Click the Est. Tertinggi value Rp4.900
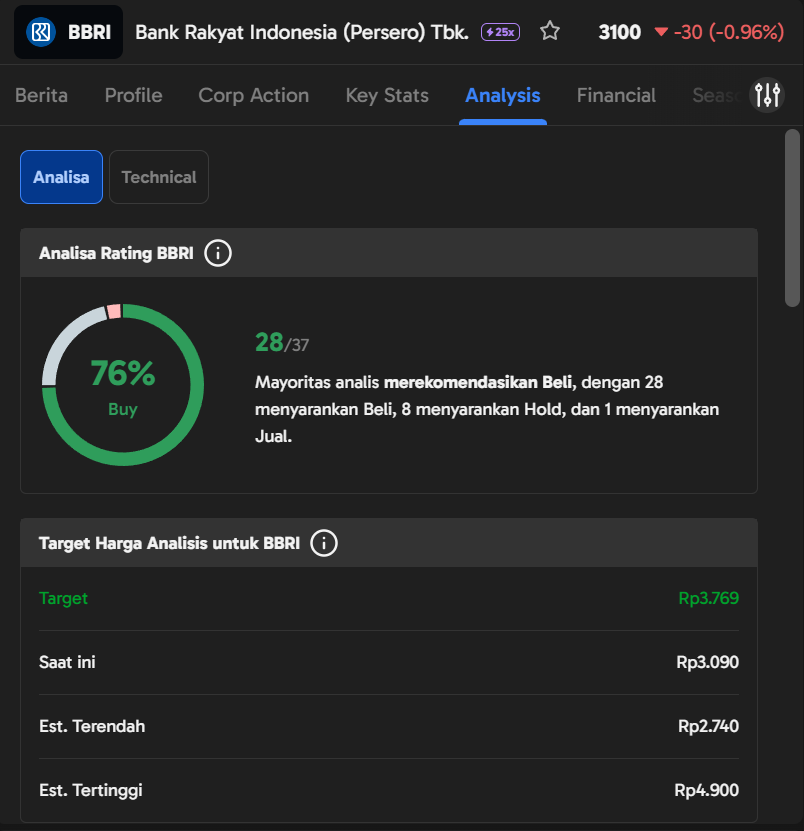 706,790
